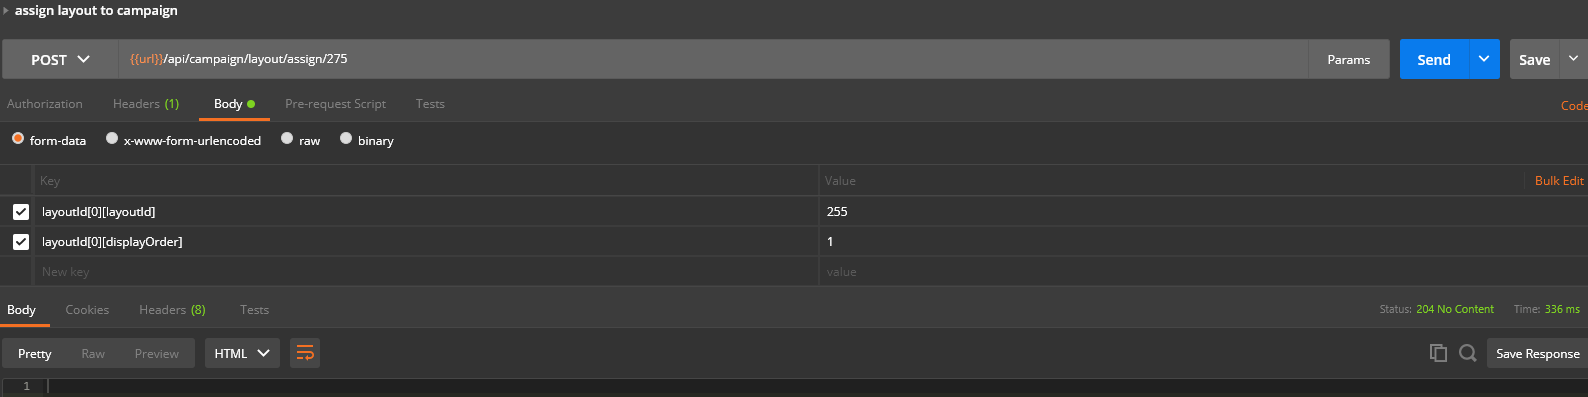This screenshot has height=397, width=1588.
Task: Click the request URL input field
Action: pos(713,59)
